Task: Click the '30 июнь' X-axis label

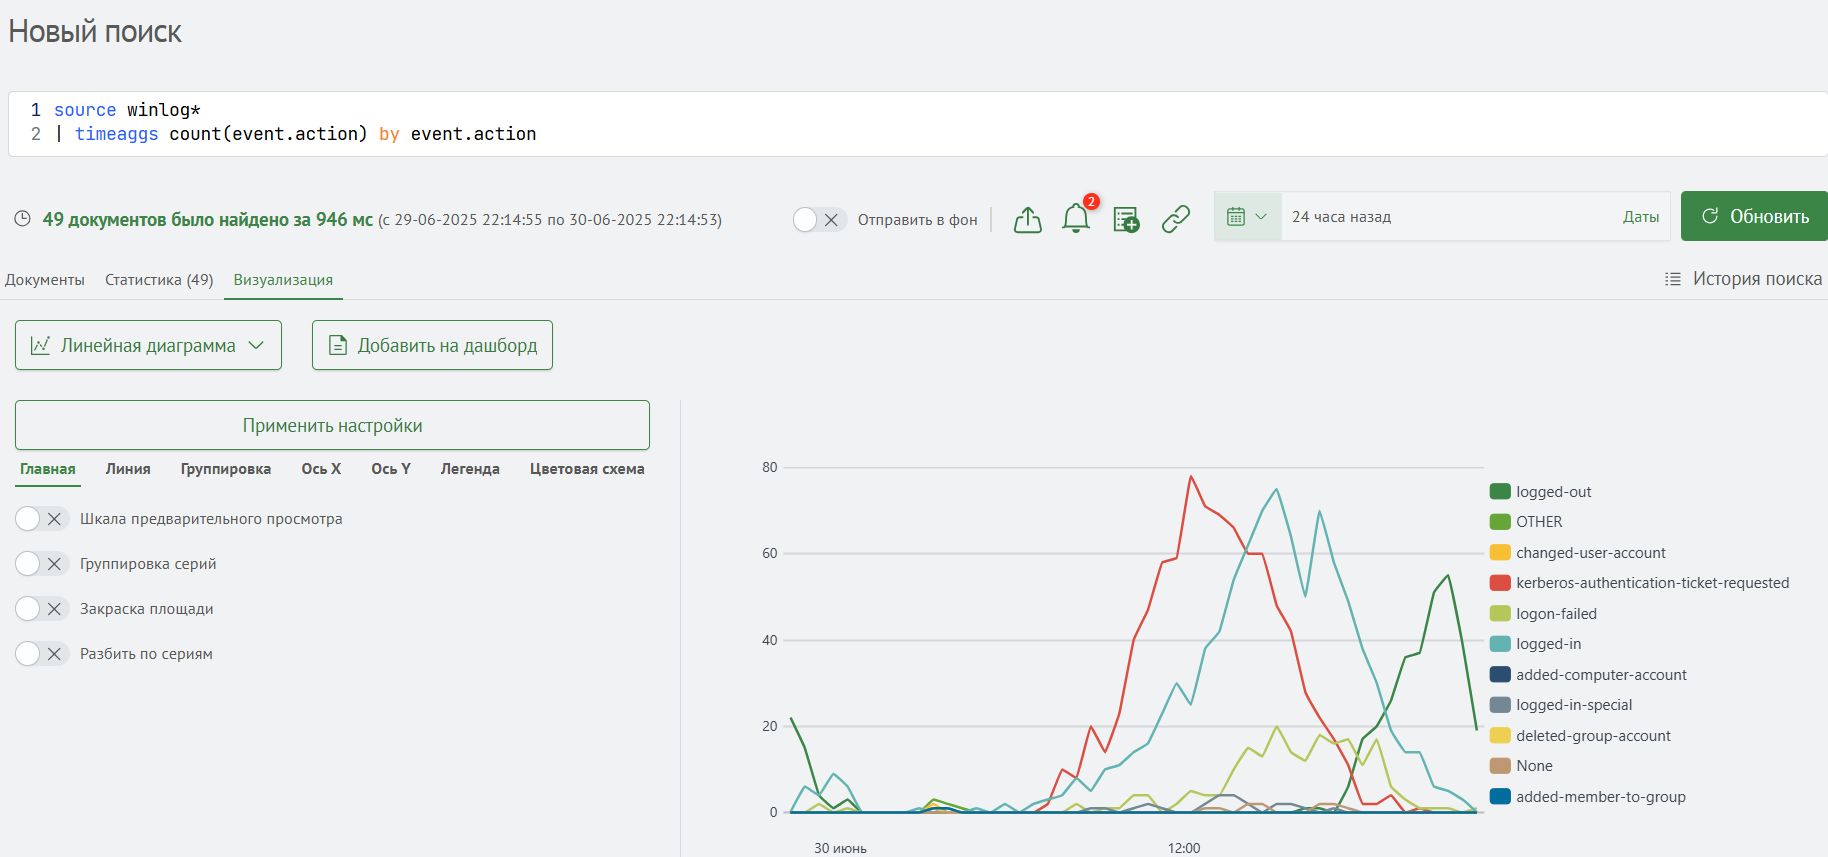Action: (840, 848)
